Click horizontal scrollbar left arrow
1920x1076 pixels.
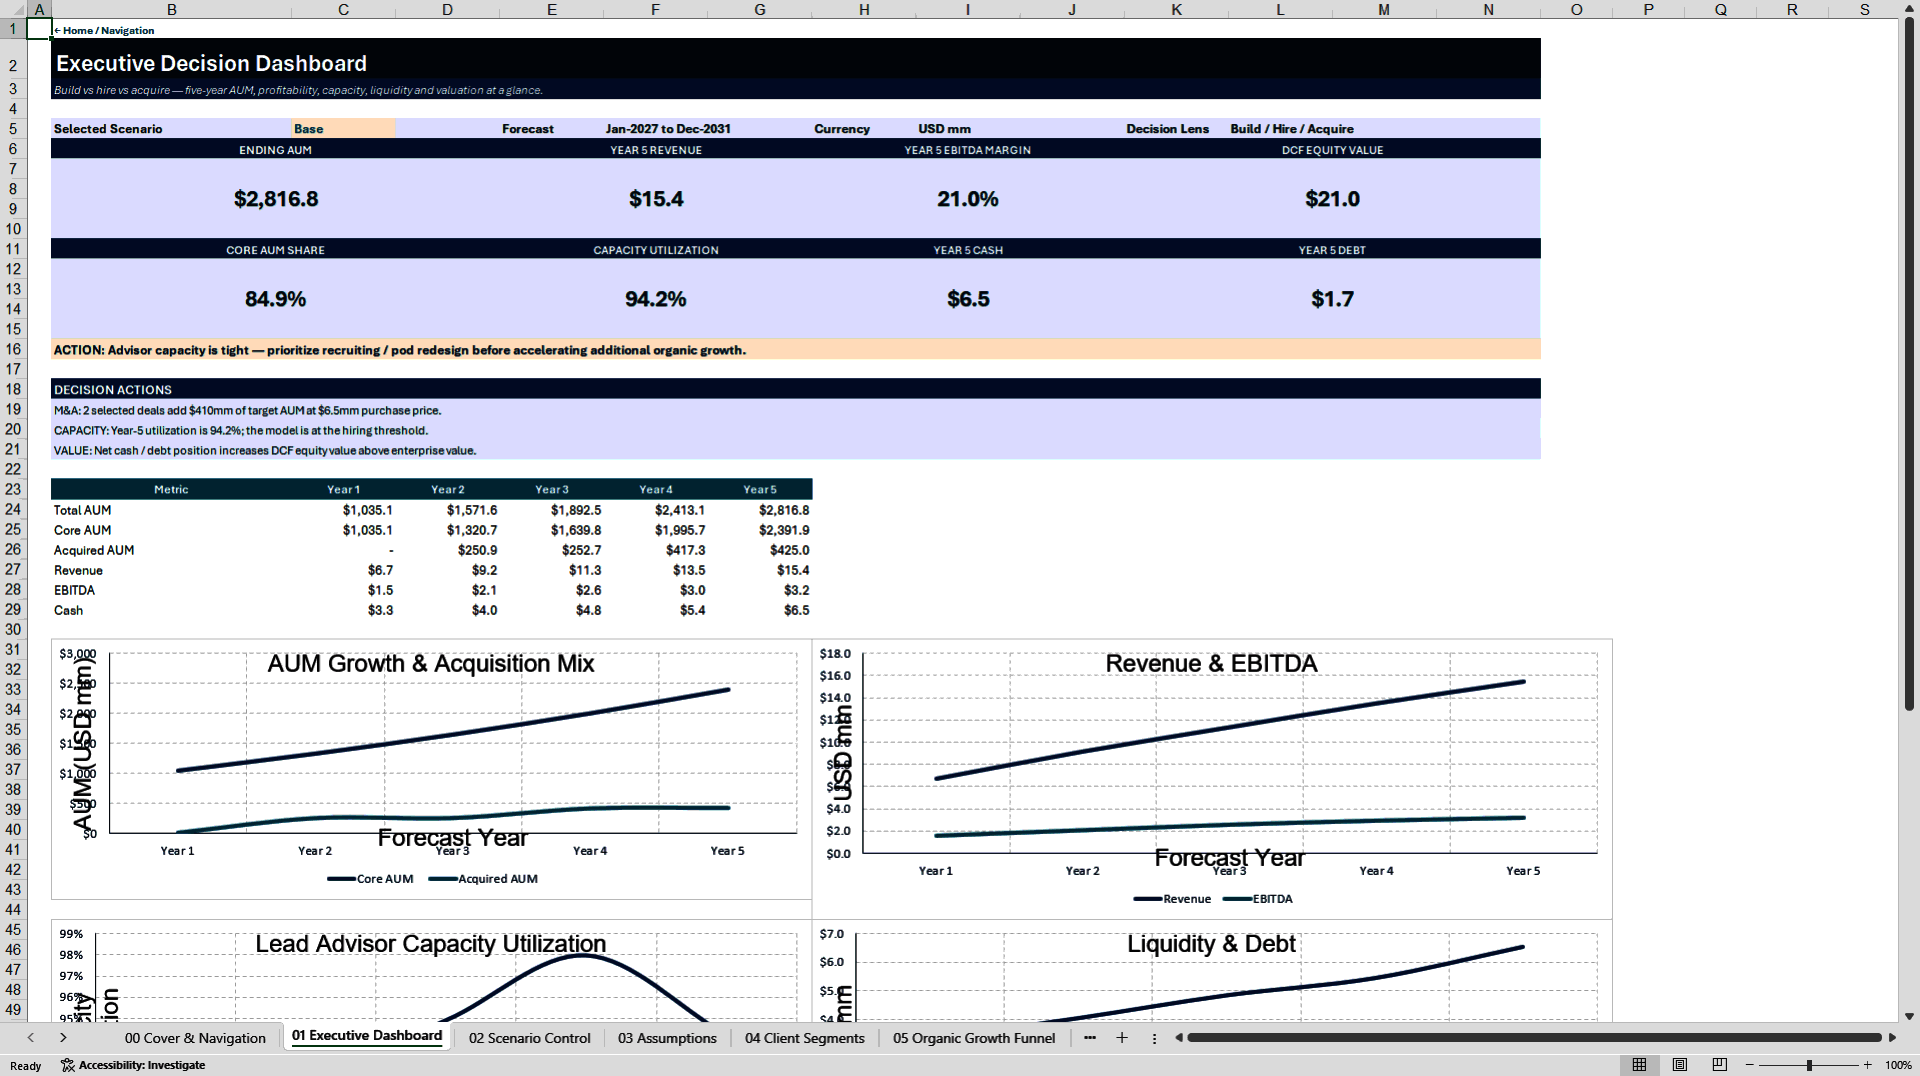click(x=1179, y=1038)
